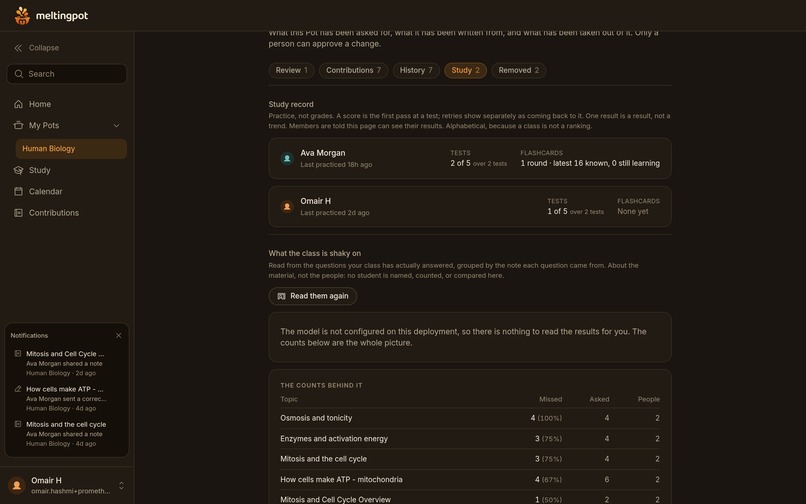Viewport: 806px width, 504px height.
Task: Open the Human Biology pot
Action: pyautogui.click(x=71, y=149)
